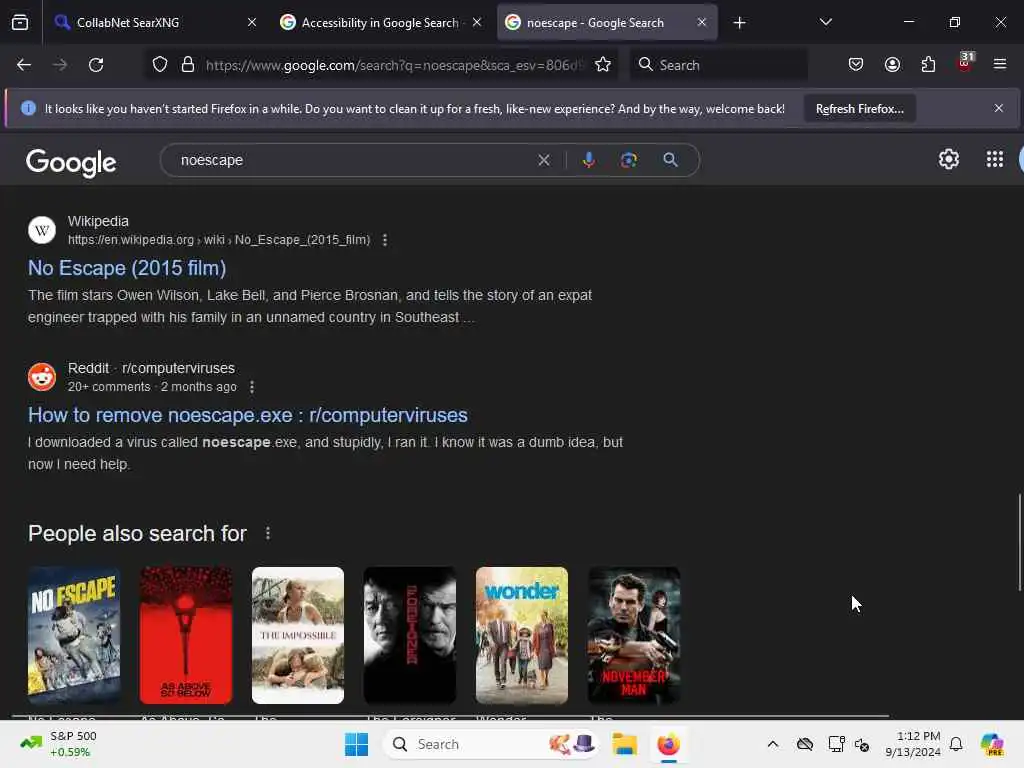Image resolution: width=1024 pixels, height=768 pixels.
Task: Click the page vertical scrollbar thumb
Action: pyautogui.click(x=1019, y=542)
